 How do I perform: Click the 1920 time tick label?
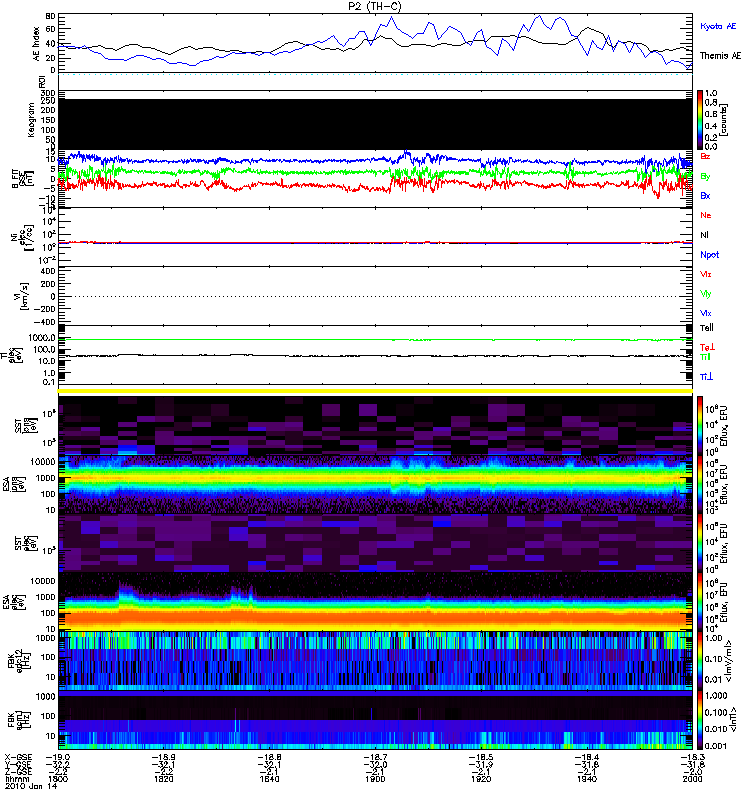[x=481, y=779]
